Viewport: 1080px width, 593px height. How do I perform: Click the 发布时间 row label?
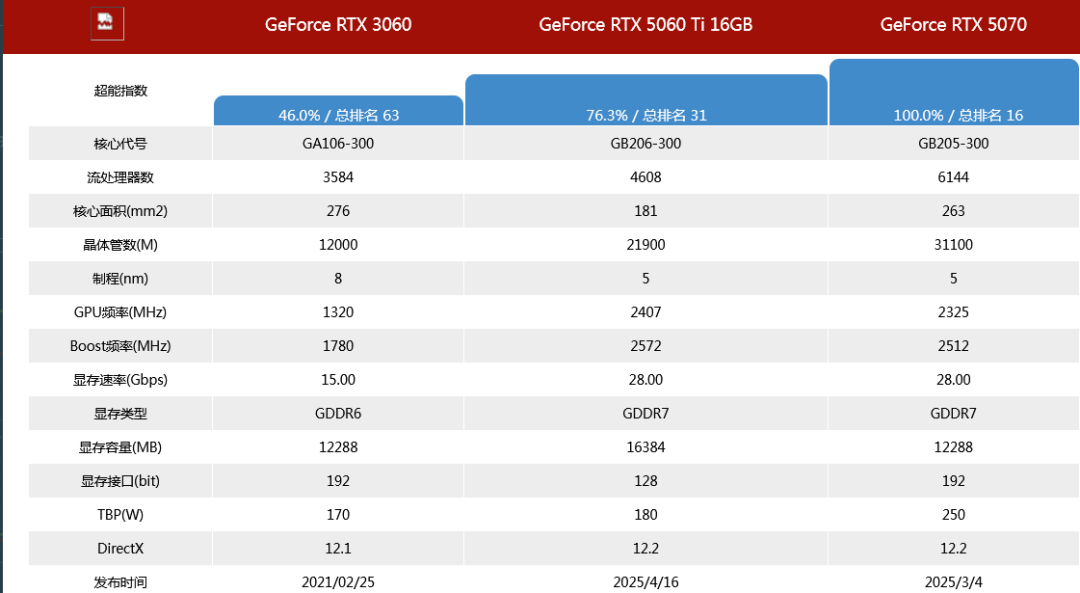click(x=121, y=583)
